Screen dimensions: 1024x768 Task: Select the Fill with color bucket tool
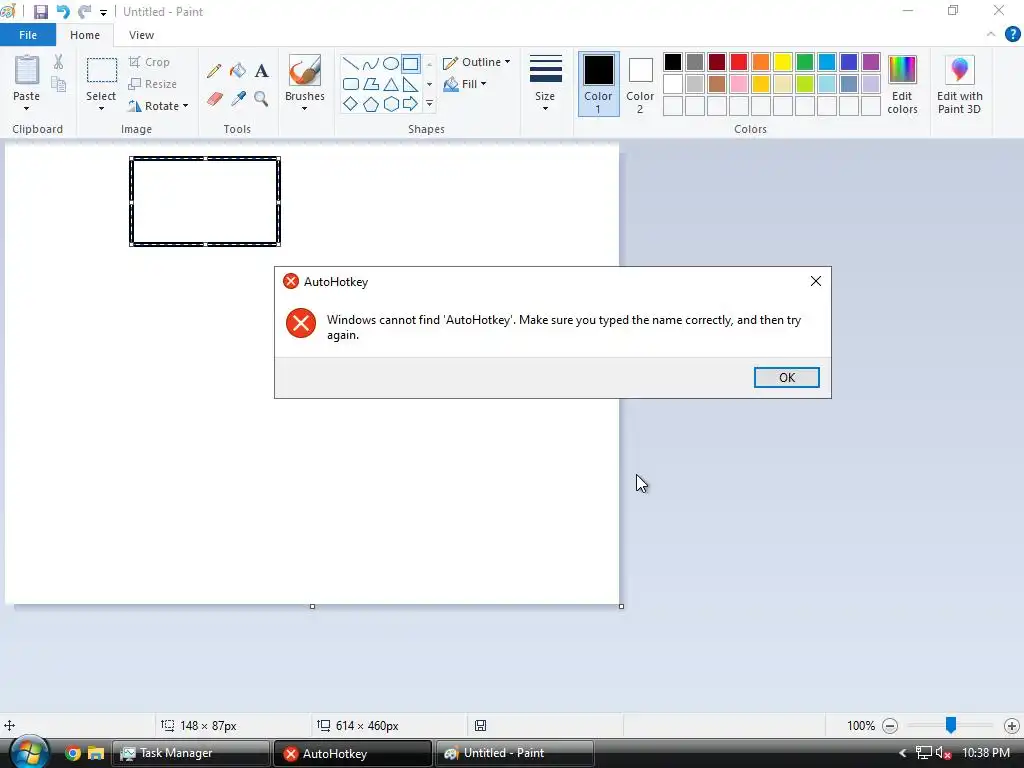pyautogui.click(x=238, y=71)
